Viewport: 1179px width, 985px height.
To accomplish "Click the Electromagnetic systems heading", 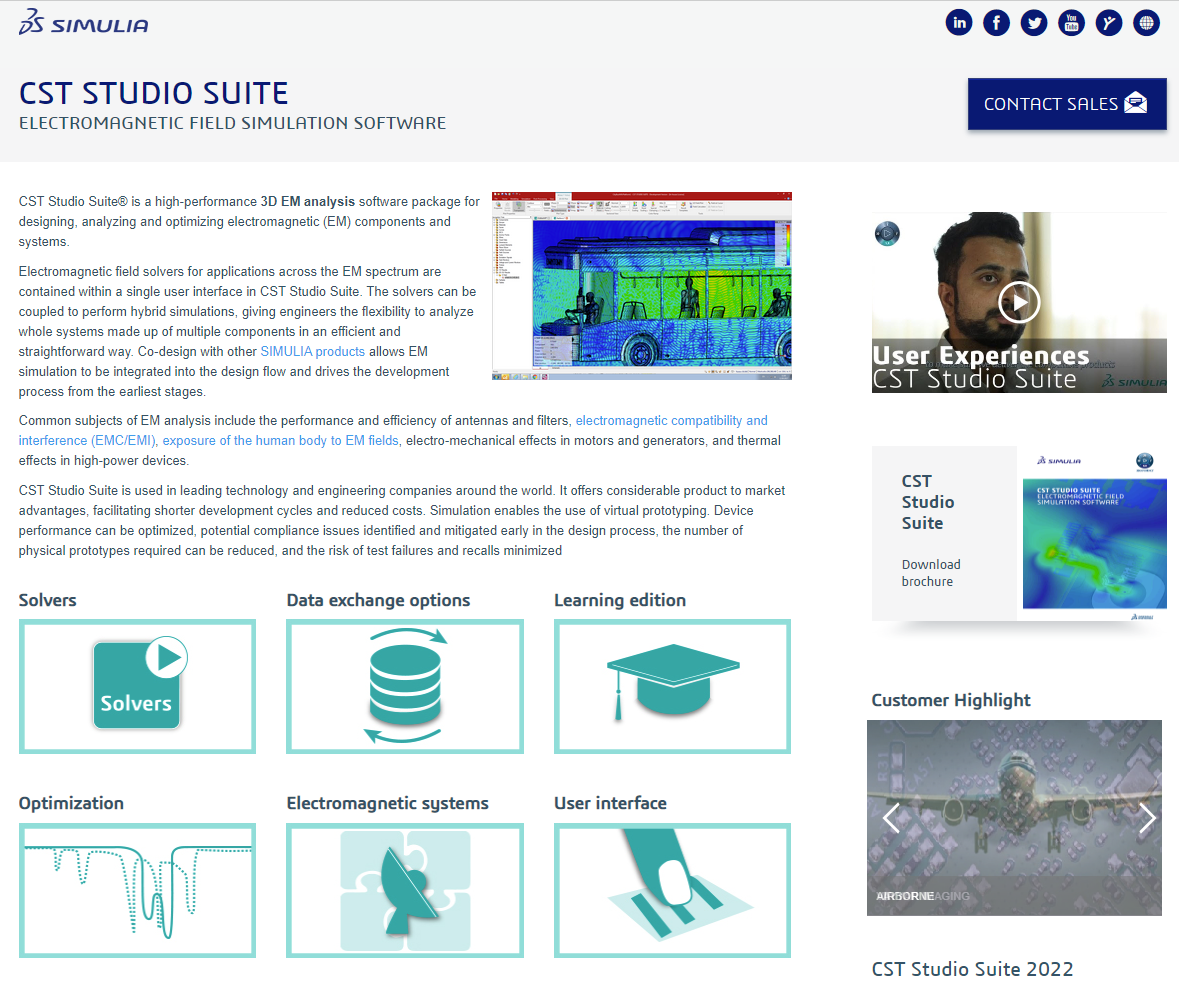I will click(x=387, y=803).
